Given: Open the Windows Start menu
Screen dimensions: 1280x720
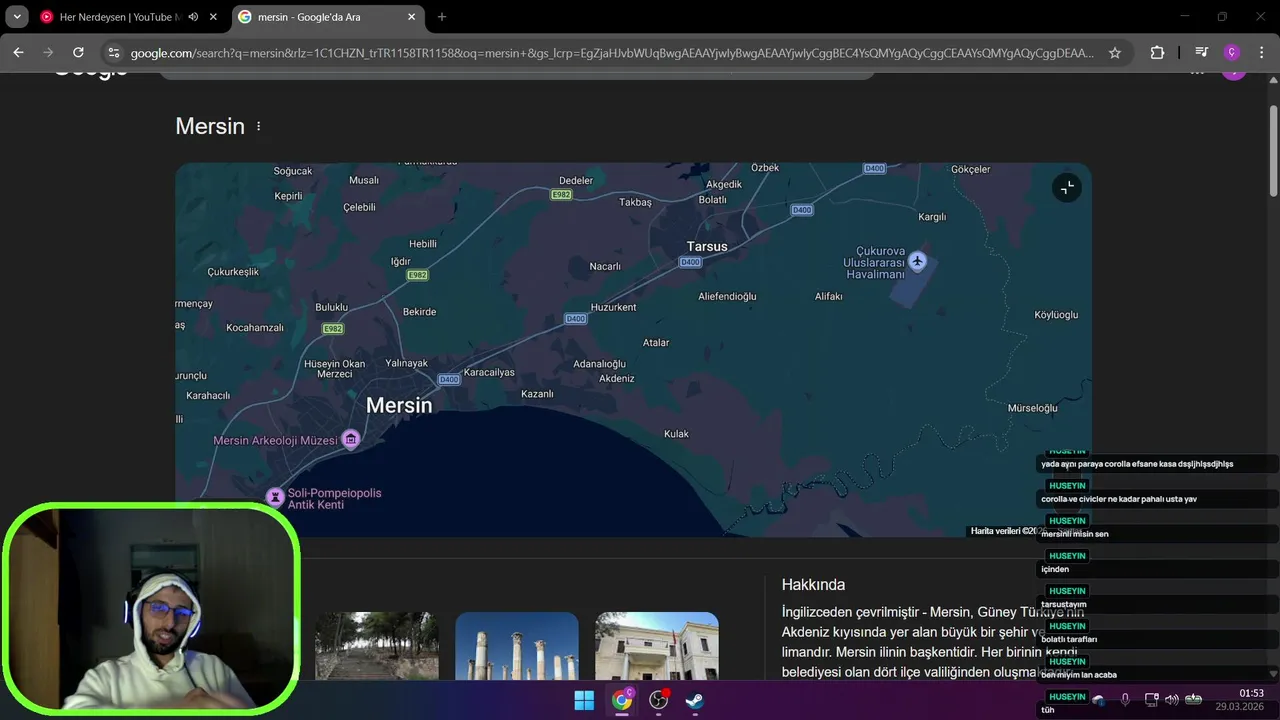Looking at the screenshot, I should click(x=584, y=700).
